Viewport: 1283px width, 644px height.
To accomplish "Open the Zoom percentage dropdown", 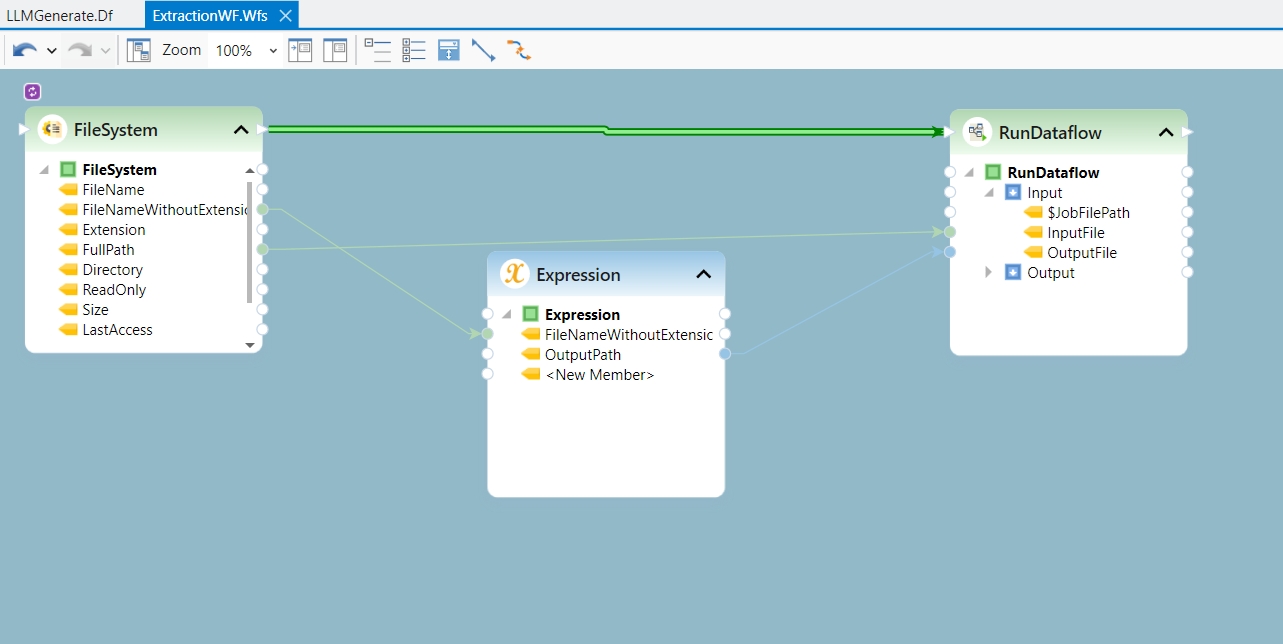I will pos(273,51).
